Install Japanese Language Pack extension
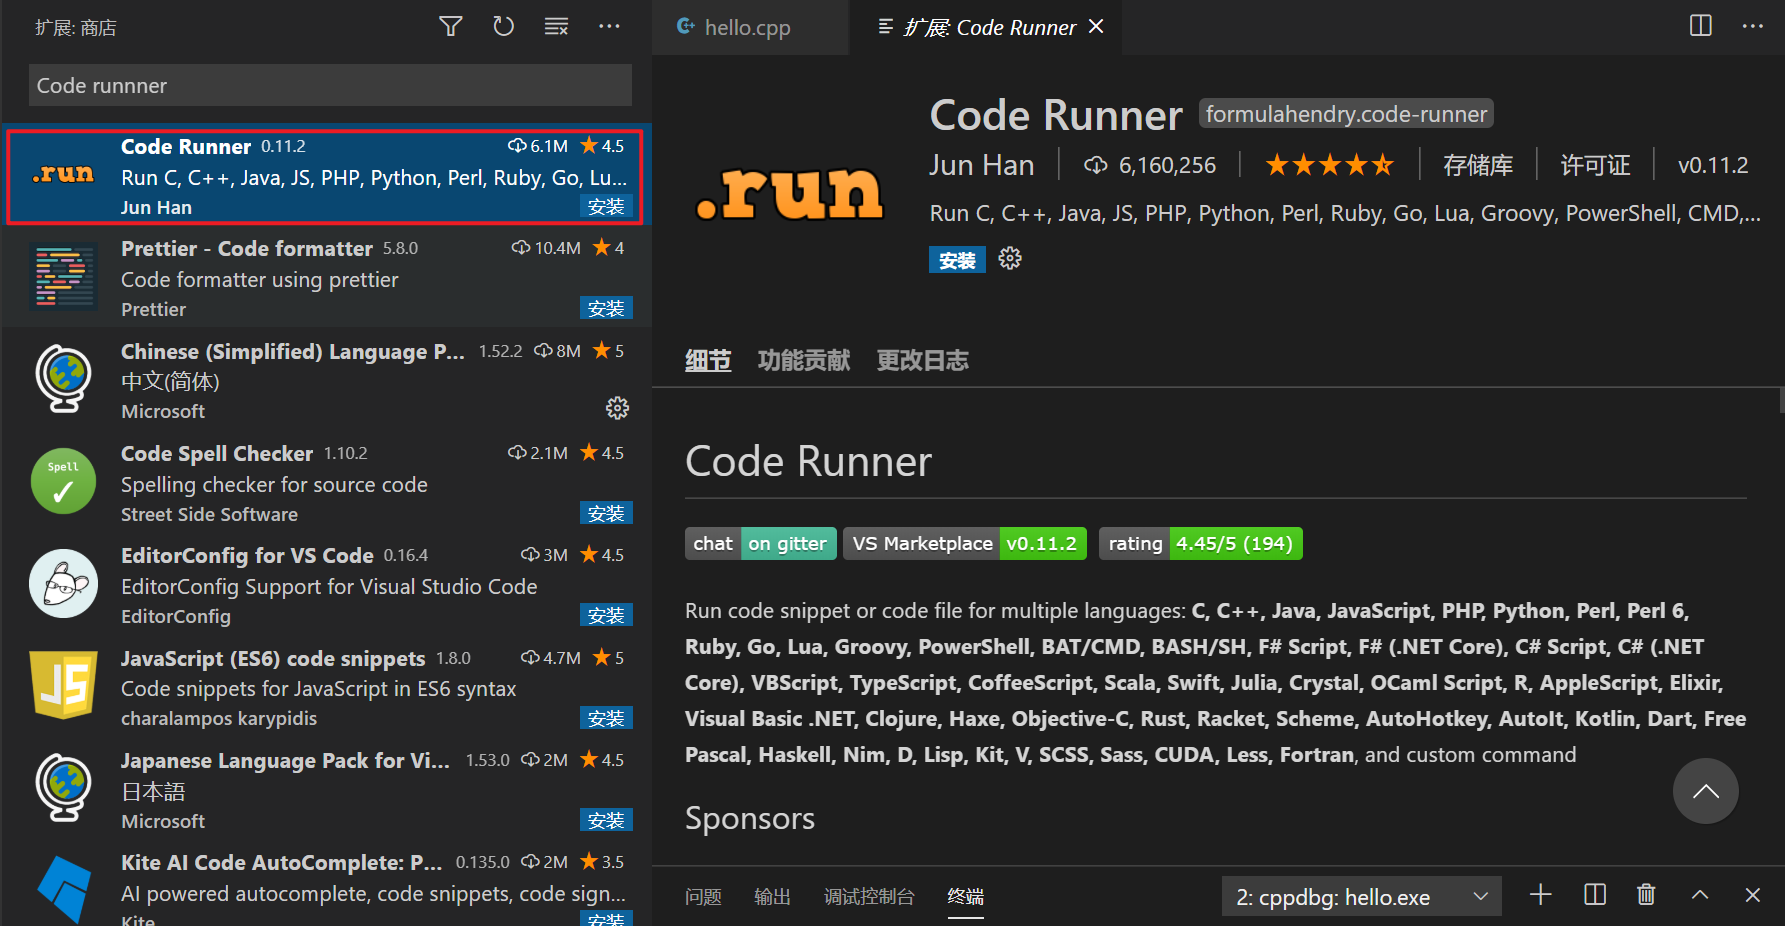 tap(606, 820)
